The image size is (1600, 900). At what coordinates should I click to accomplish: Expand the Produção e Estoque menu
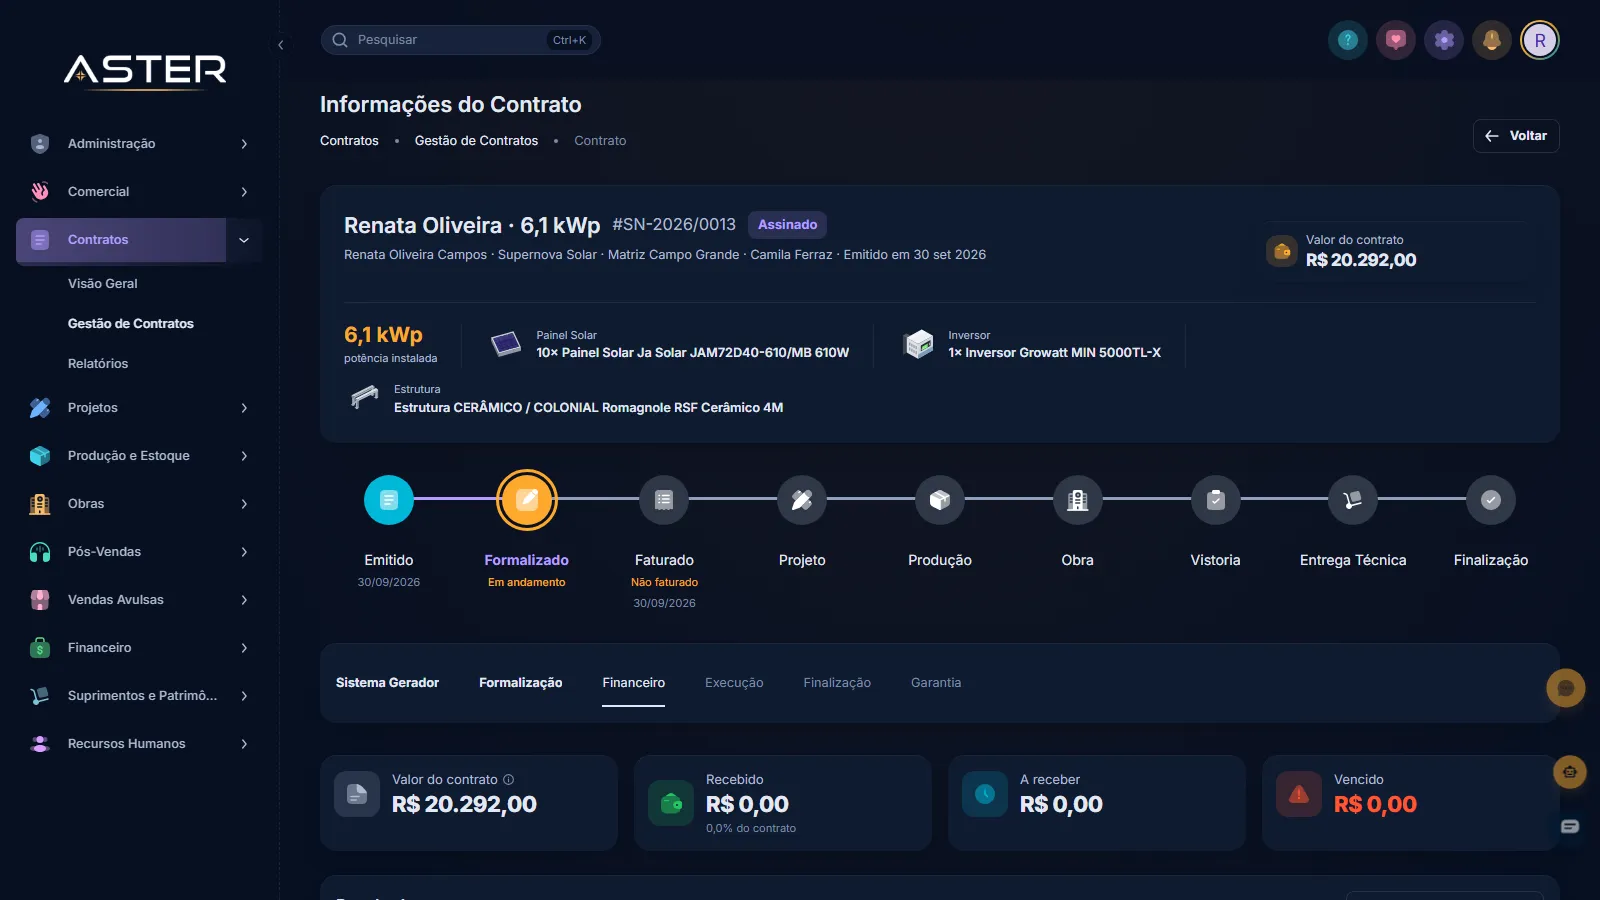139,456
